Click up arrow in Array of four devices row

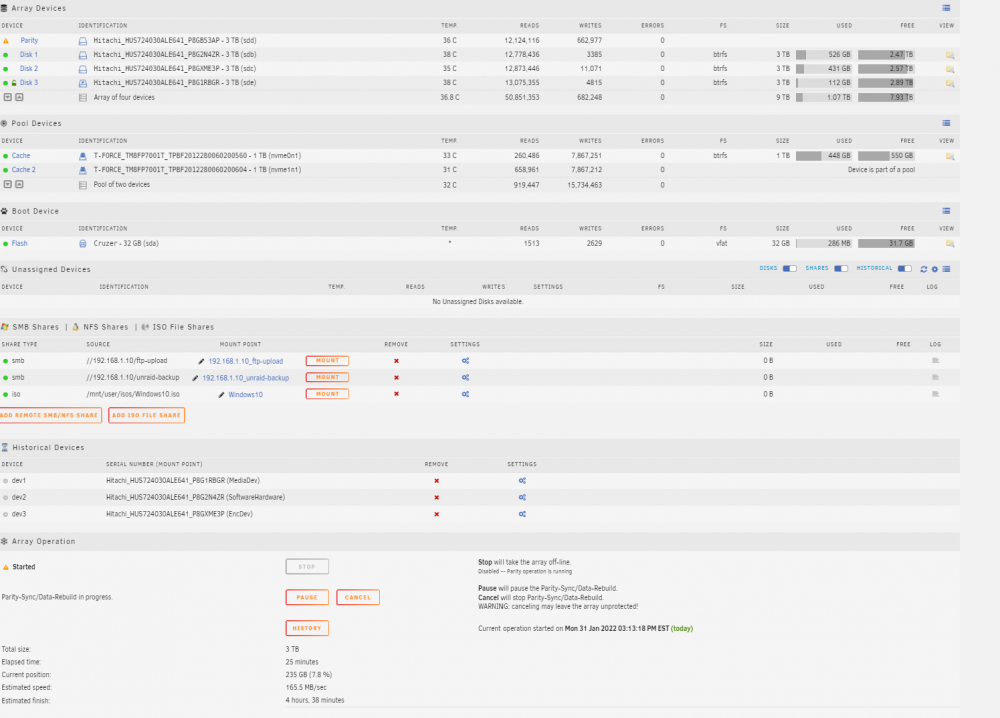coord(20,98)
